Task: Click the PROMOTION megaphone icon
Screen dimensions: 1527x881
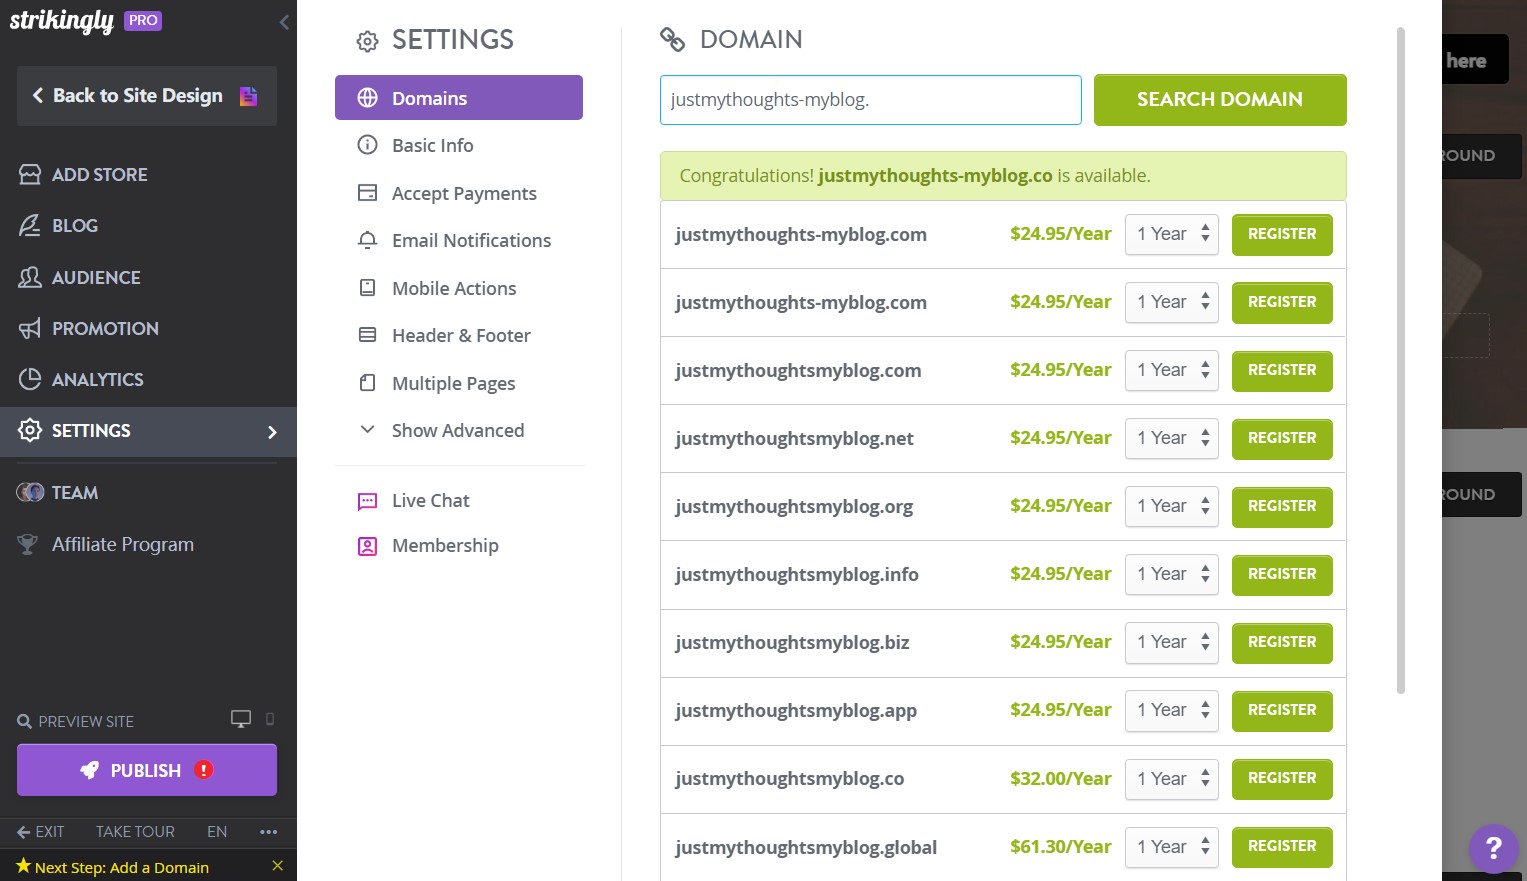Action: point(28,328)
